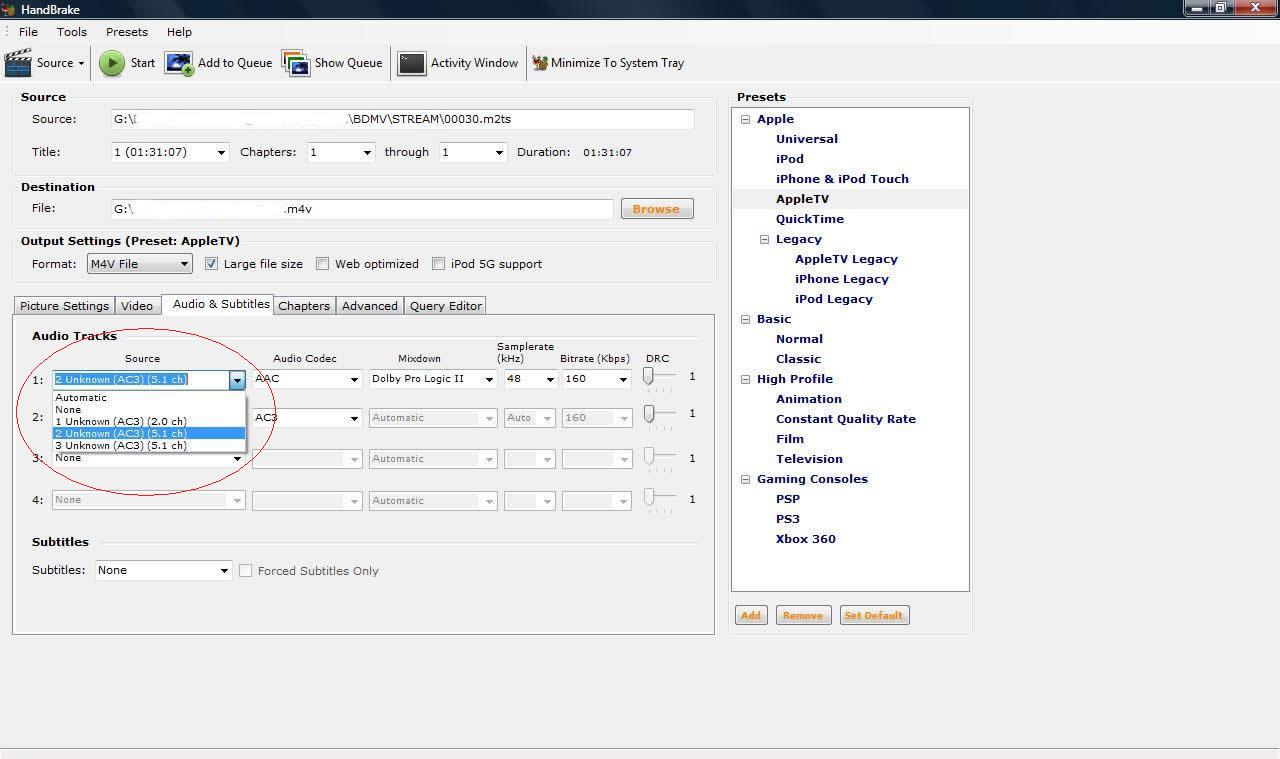The width and height of the screenshot is (1280, 759).
Task: Open the File menu
Action: (28, 32)
